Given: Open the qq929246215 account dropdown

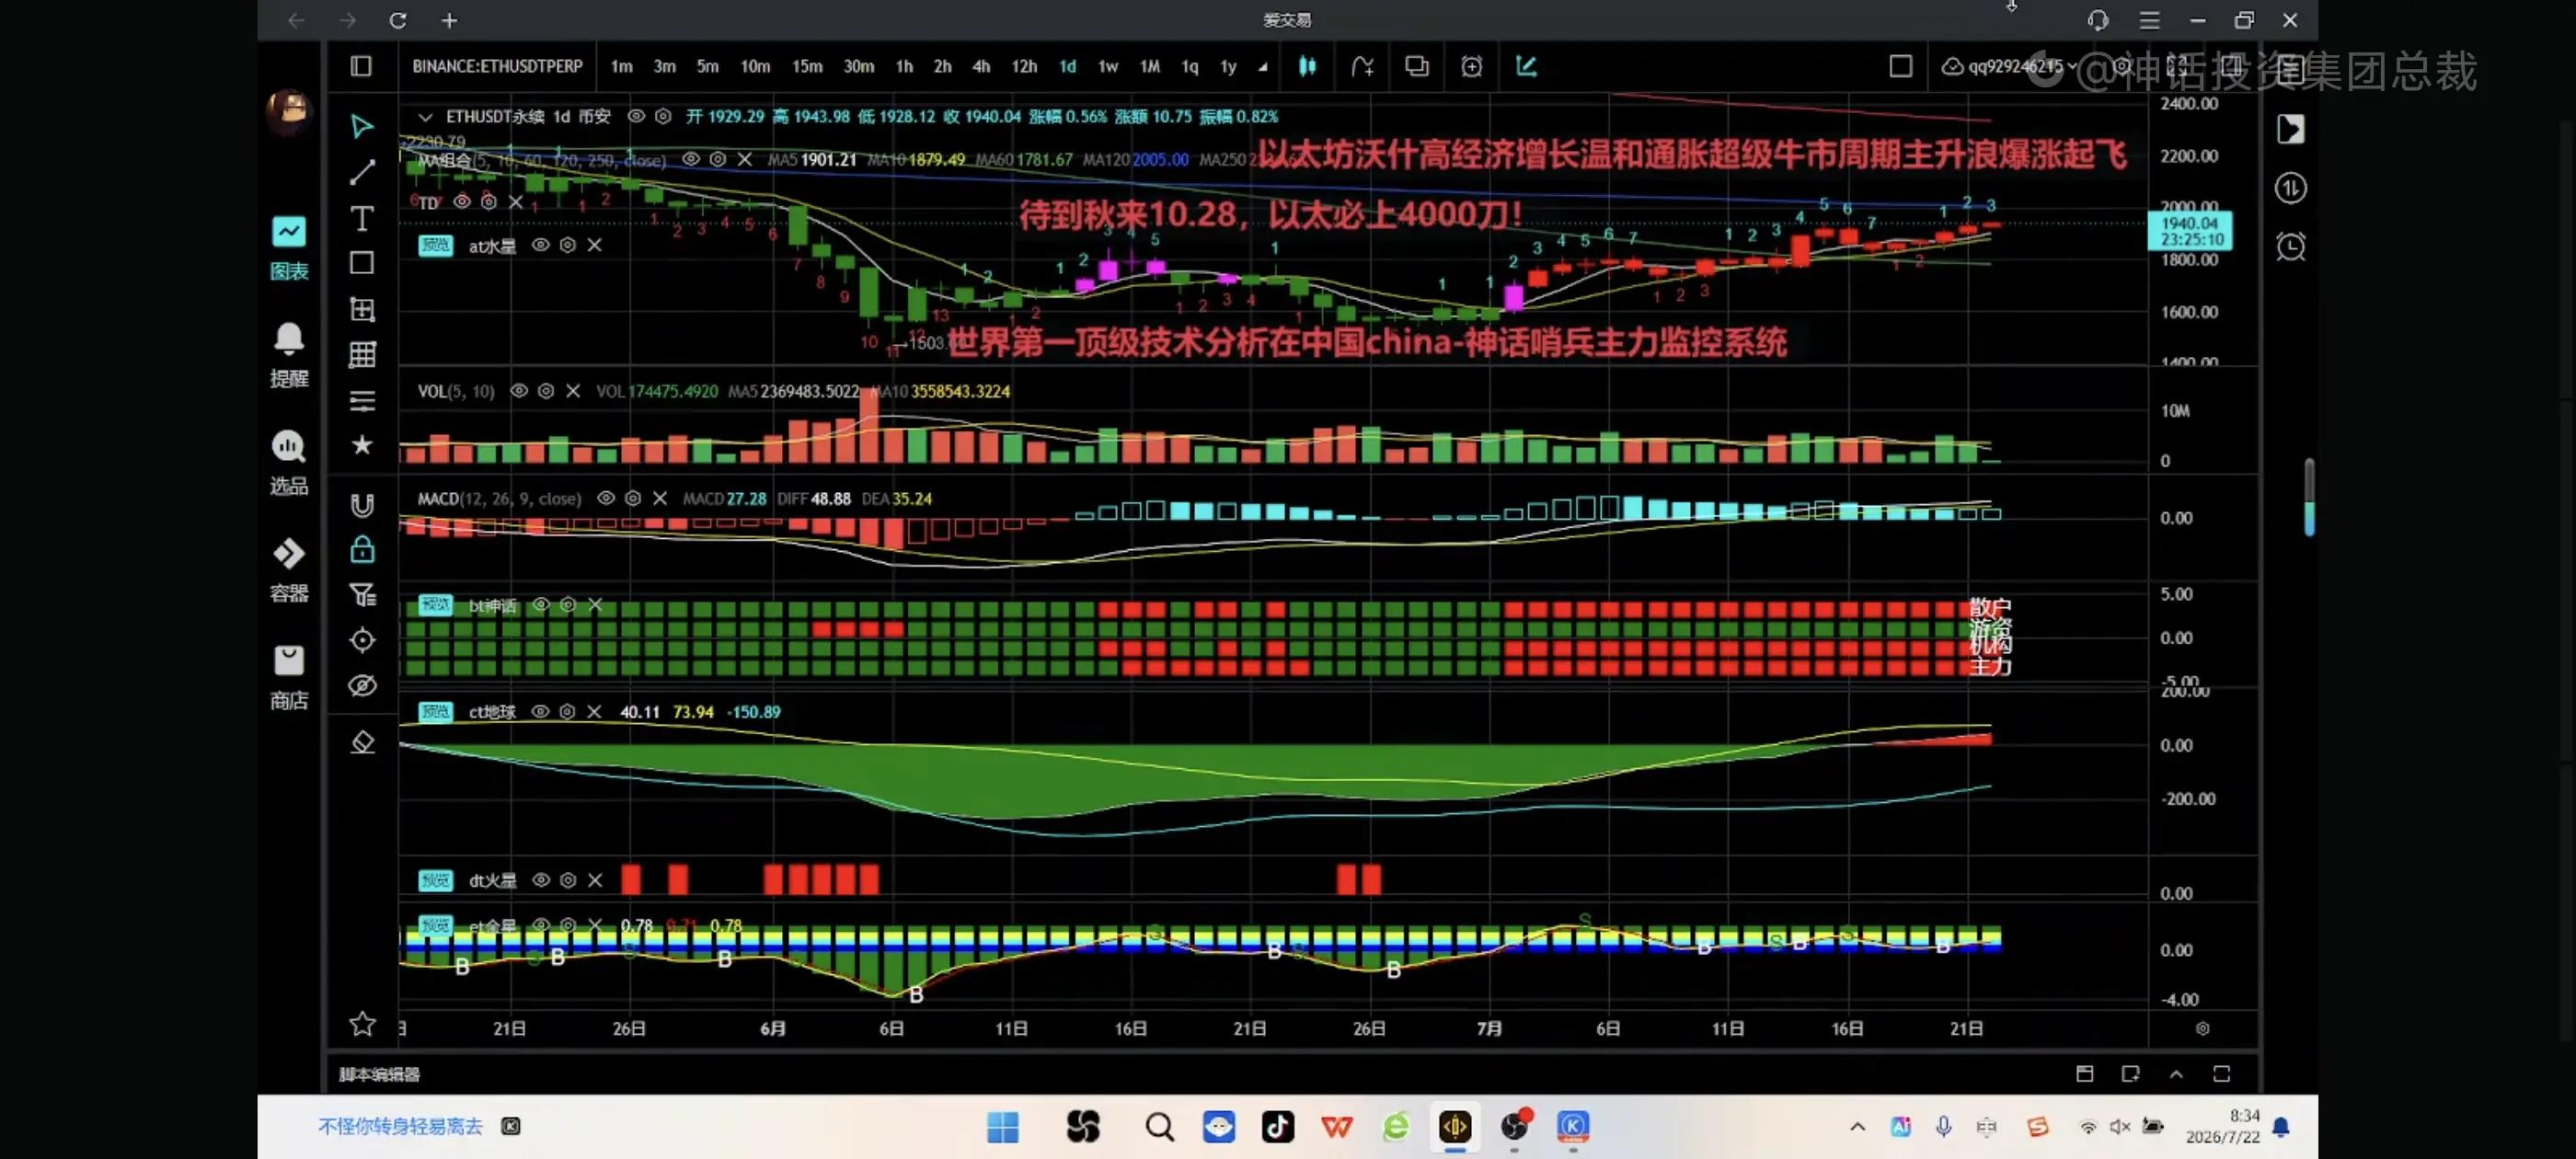Looking at the screenshot, I should click(x=2010, y=66).
